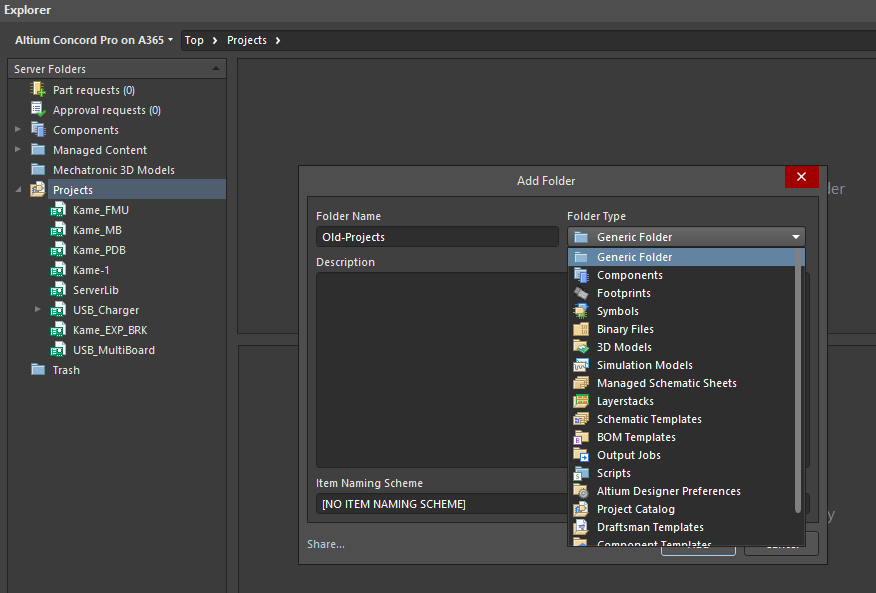Expand the Components tree node

[18, 130]
